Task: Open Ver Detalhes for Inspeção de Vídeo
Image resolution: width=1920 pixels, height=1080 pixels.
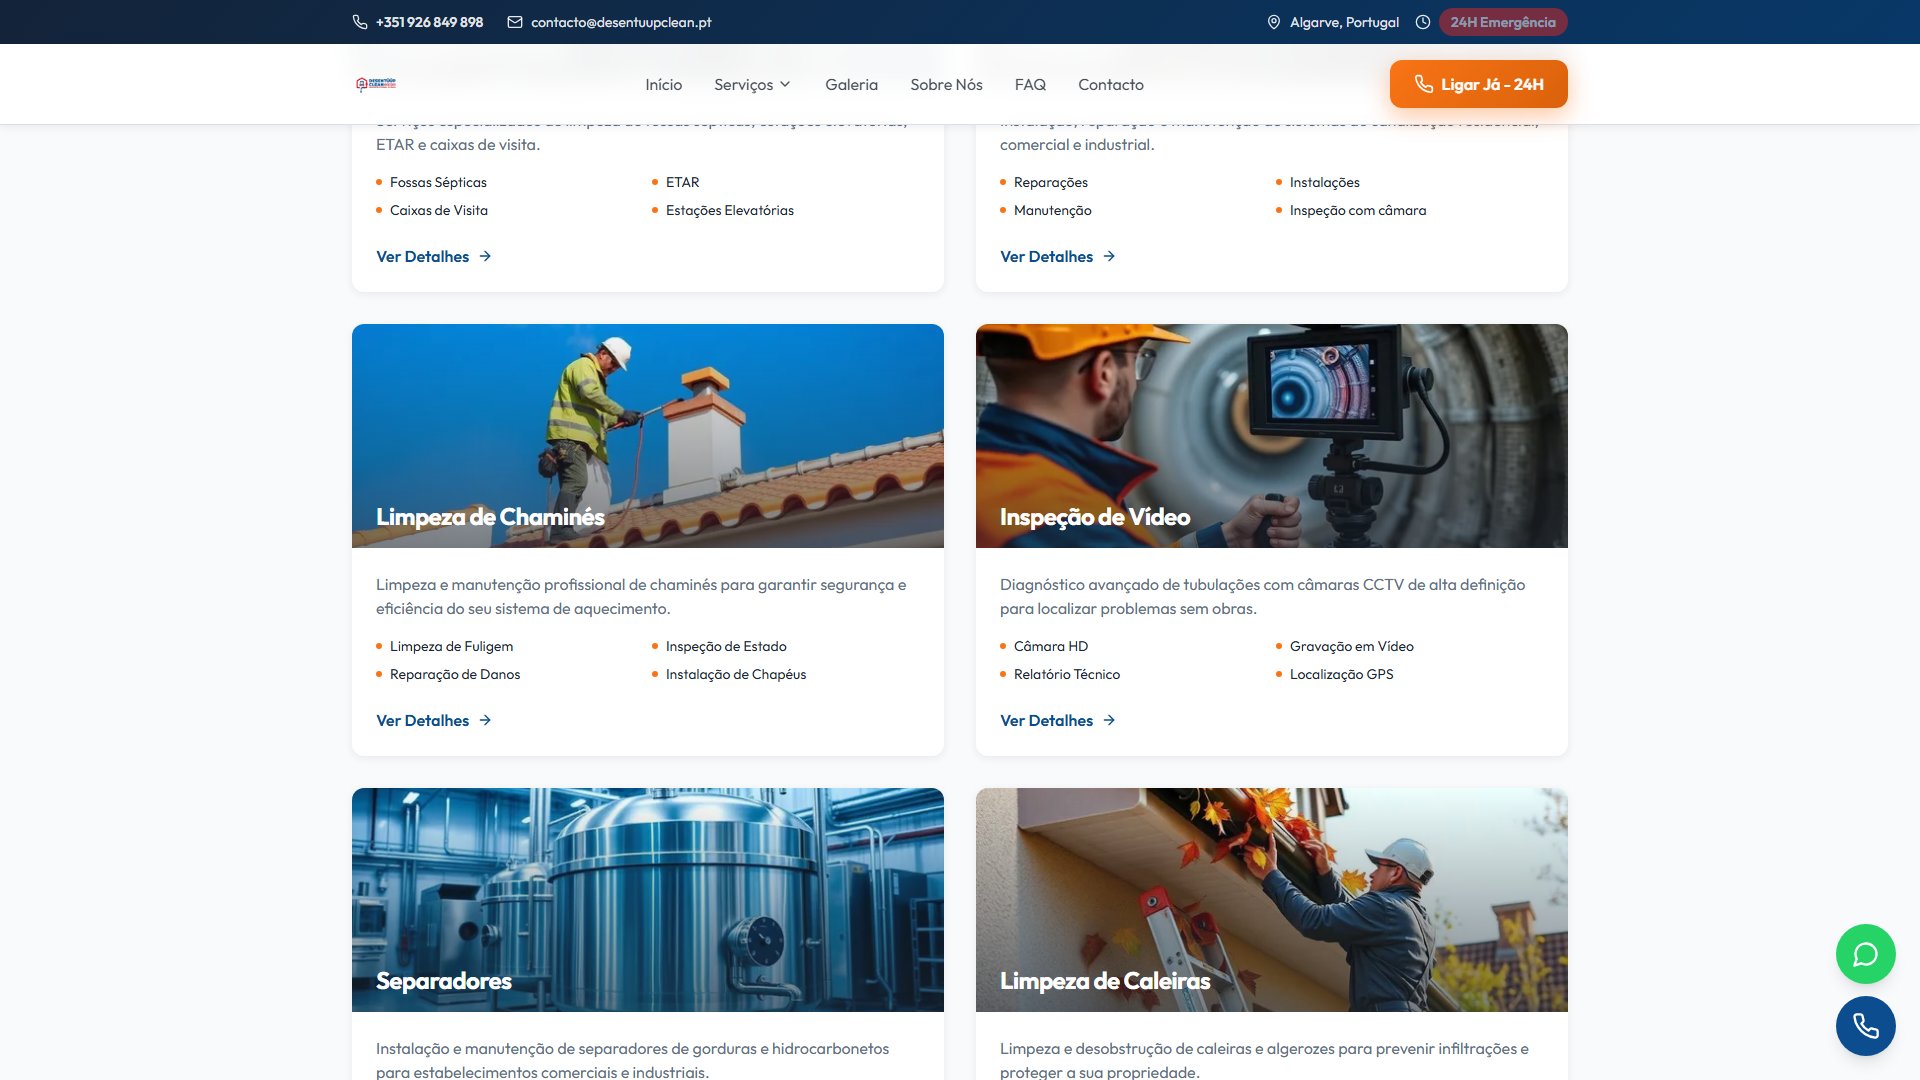Action: [1046, 720]
